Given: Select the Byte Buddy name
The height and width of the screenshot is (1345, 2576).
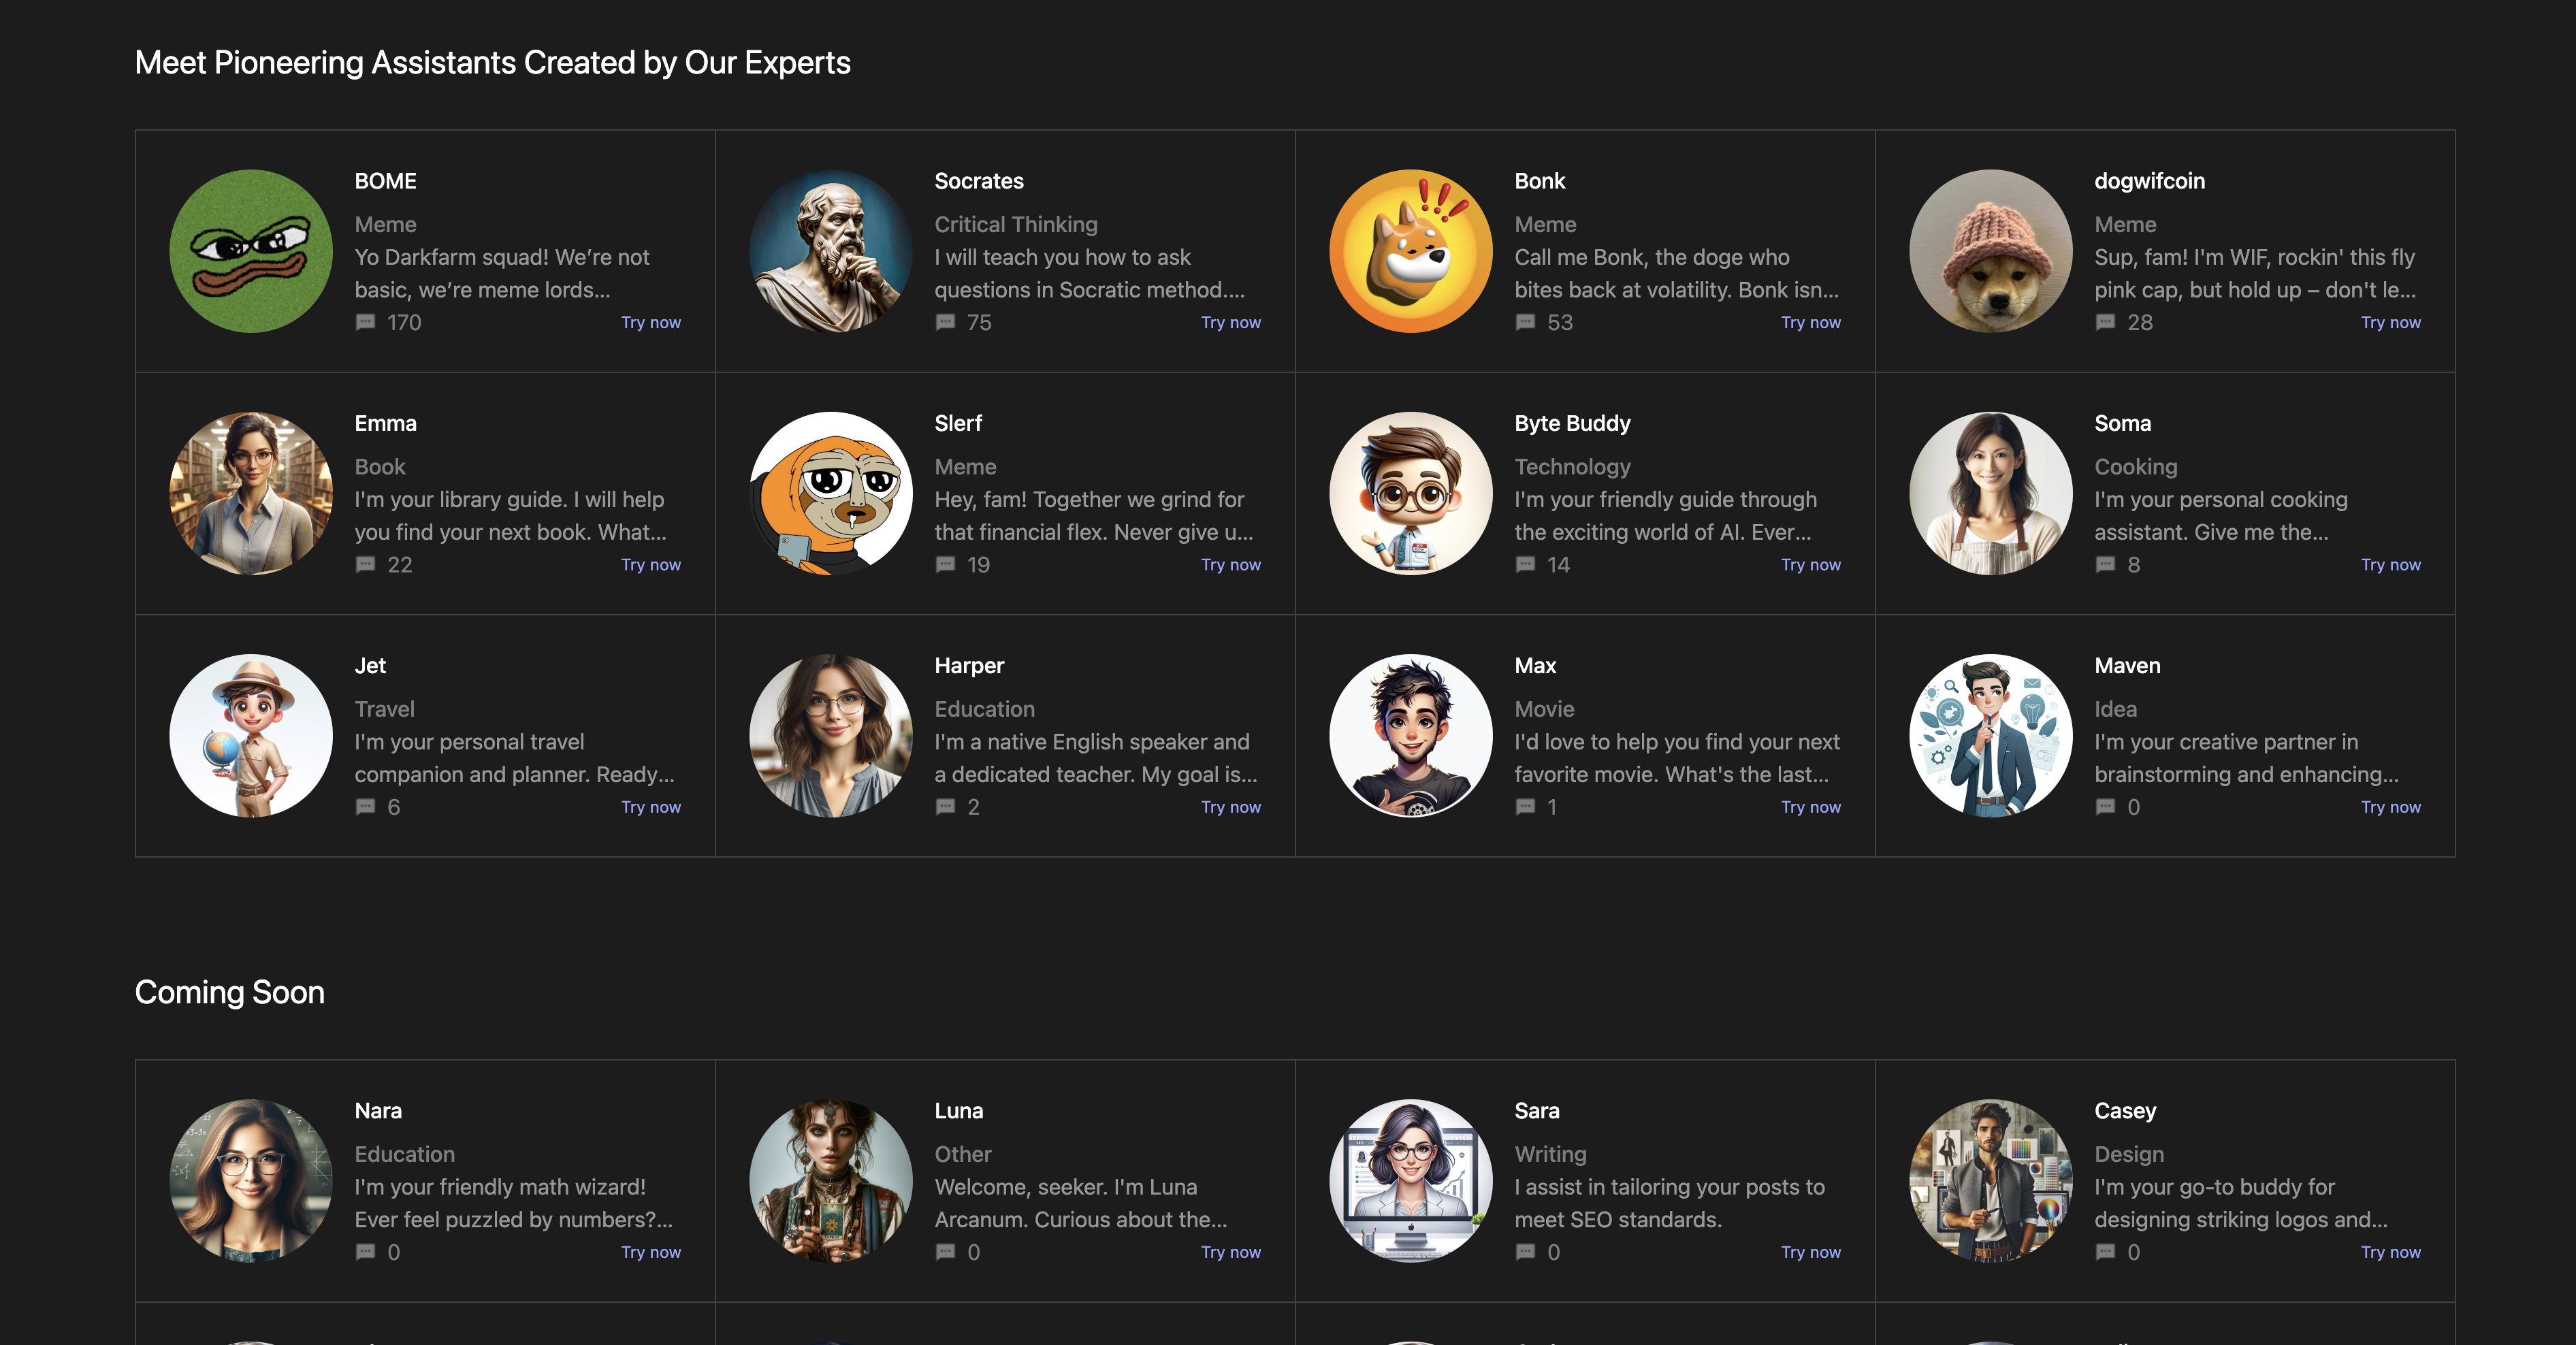Looking at the screenshot, I should 1572,423.
